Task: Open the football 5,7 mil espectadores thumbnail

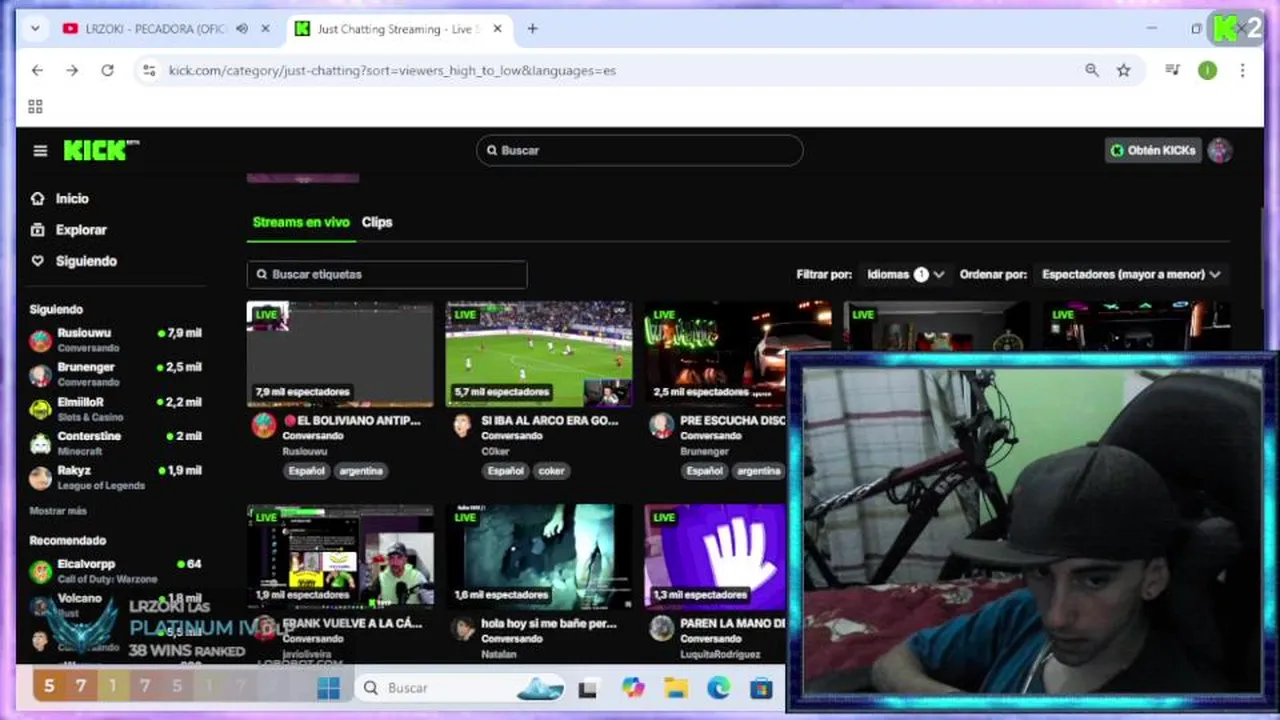Action: (x=538, y=354)
